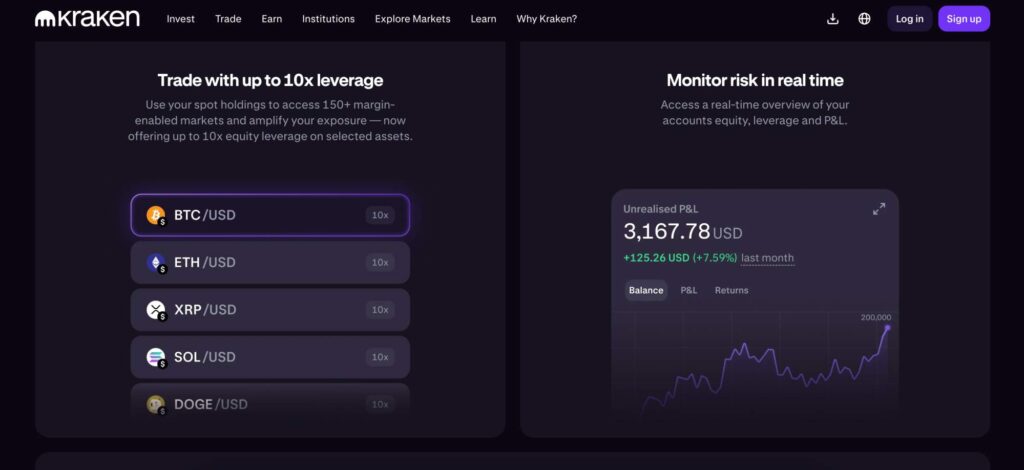This screenshot has width=1024, height=470.
Task: Click the Sign up button
Action: pos(964,19)
